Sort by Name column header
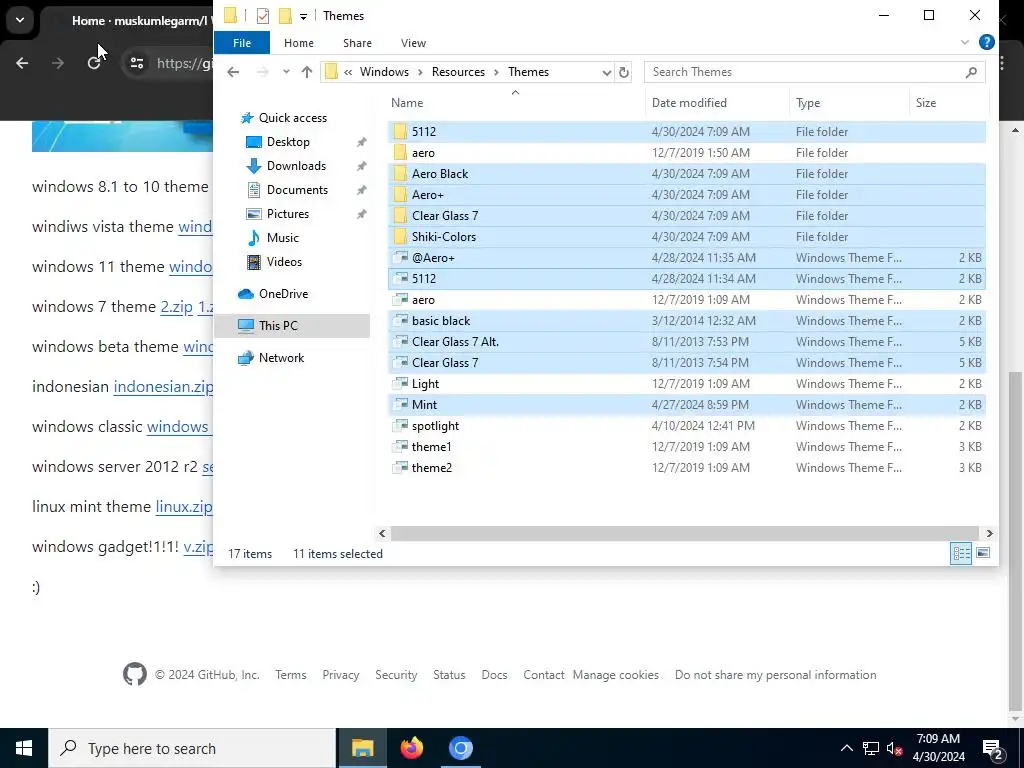The width and height of the screenshot is (1024, 768). (407, 103)
